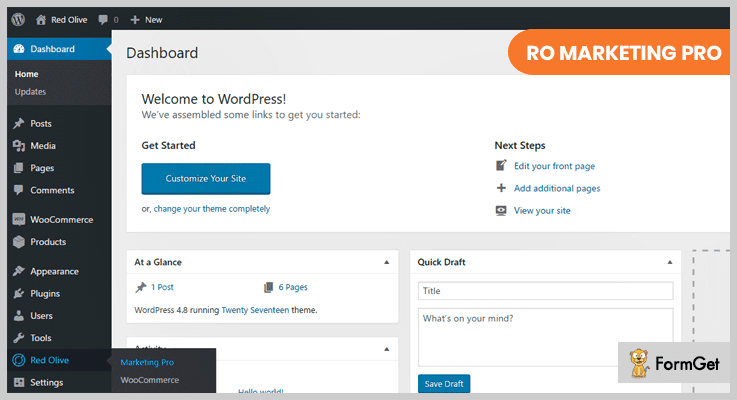Follow change your theme completely link
The height and width of the screenshot is (400, 737).
pyautogui.click(x=212, y=209)
